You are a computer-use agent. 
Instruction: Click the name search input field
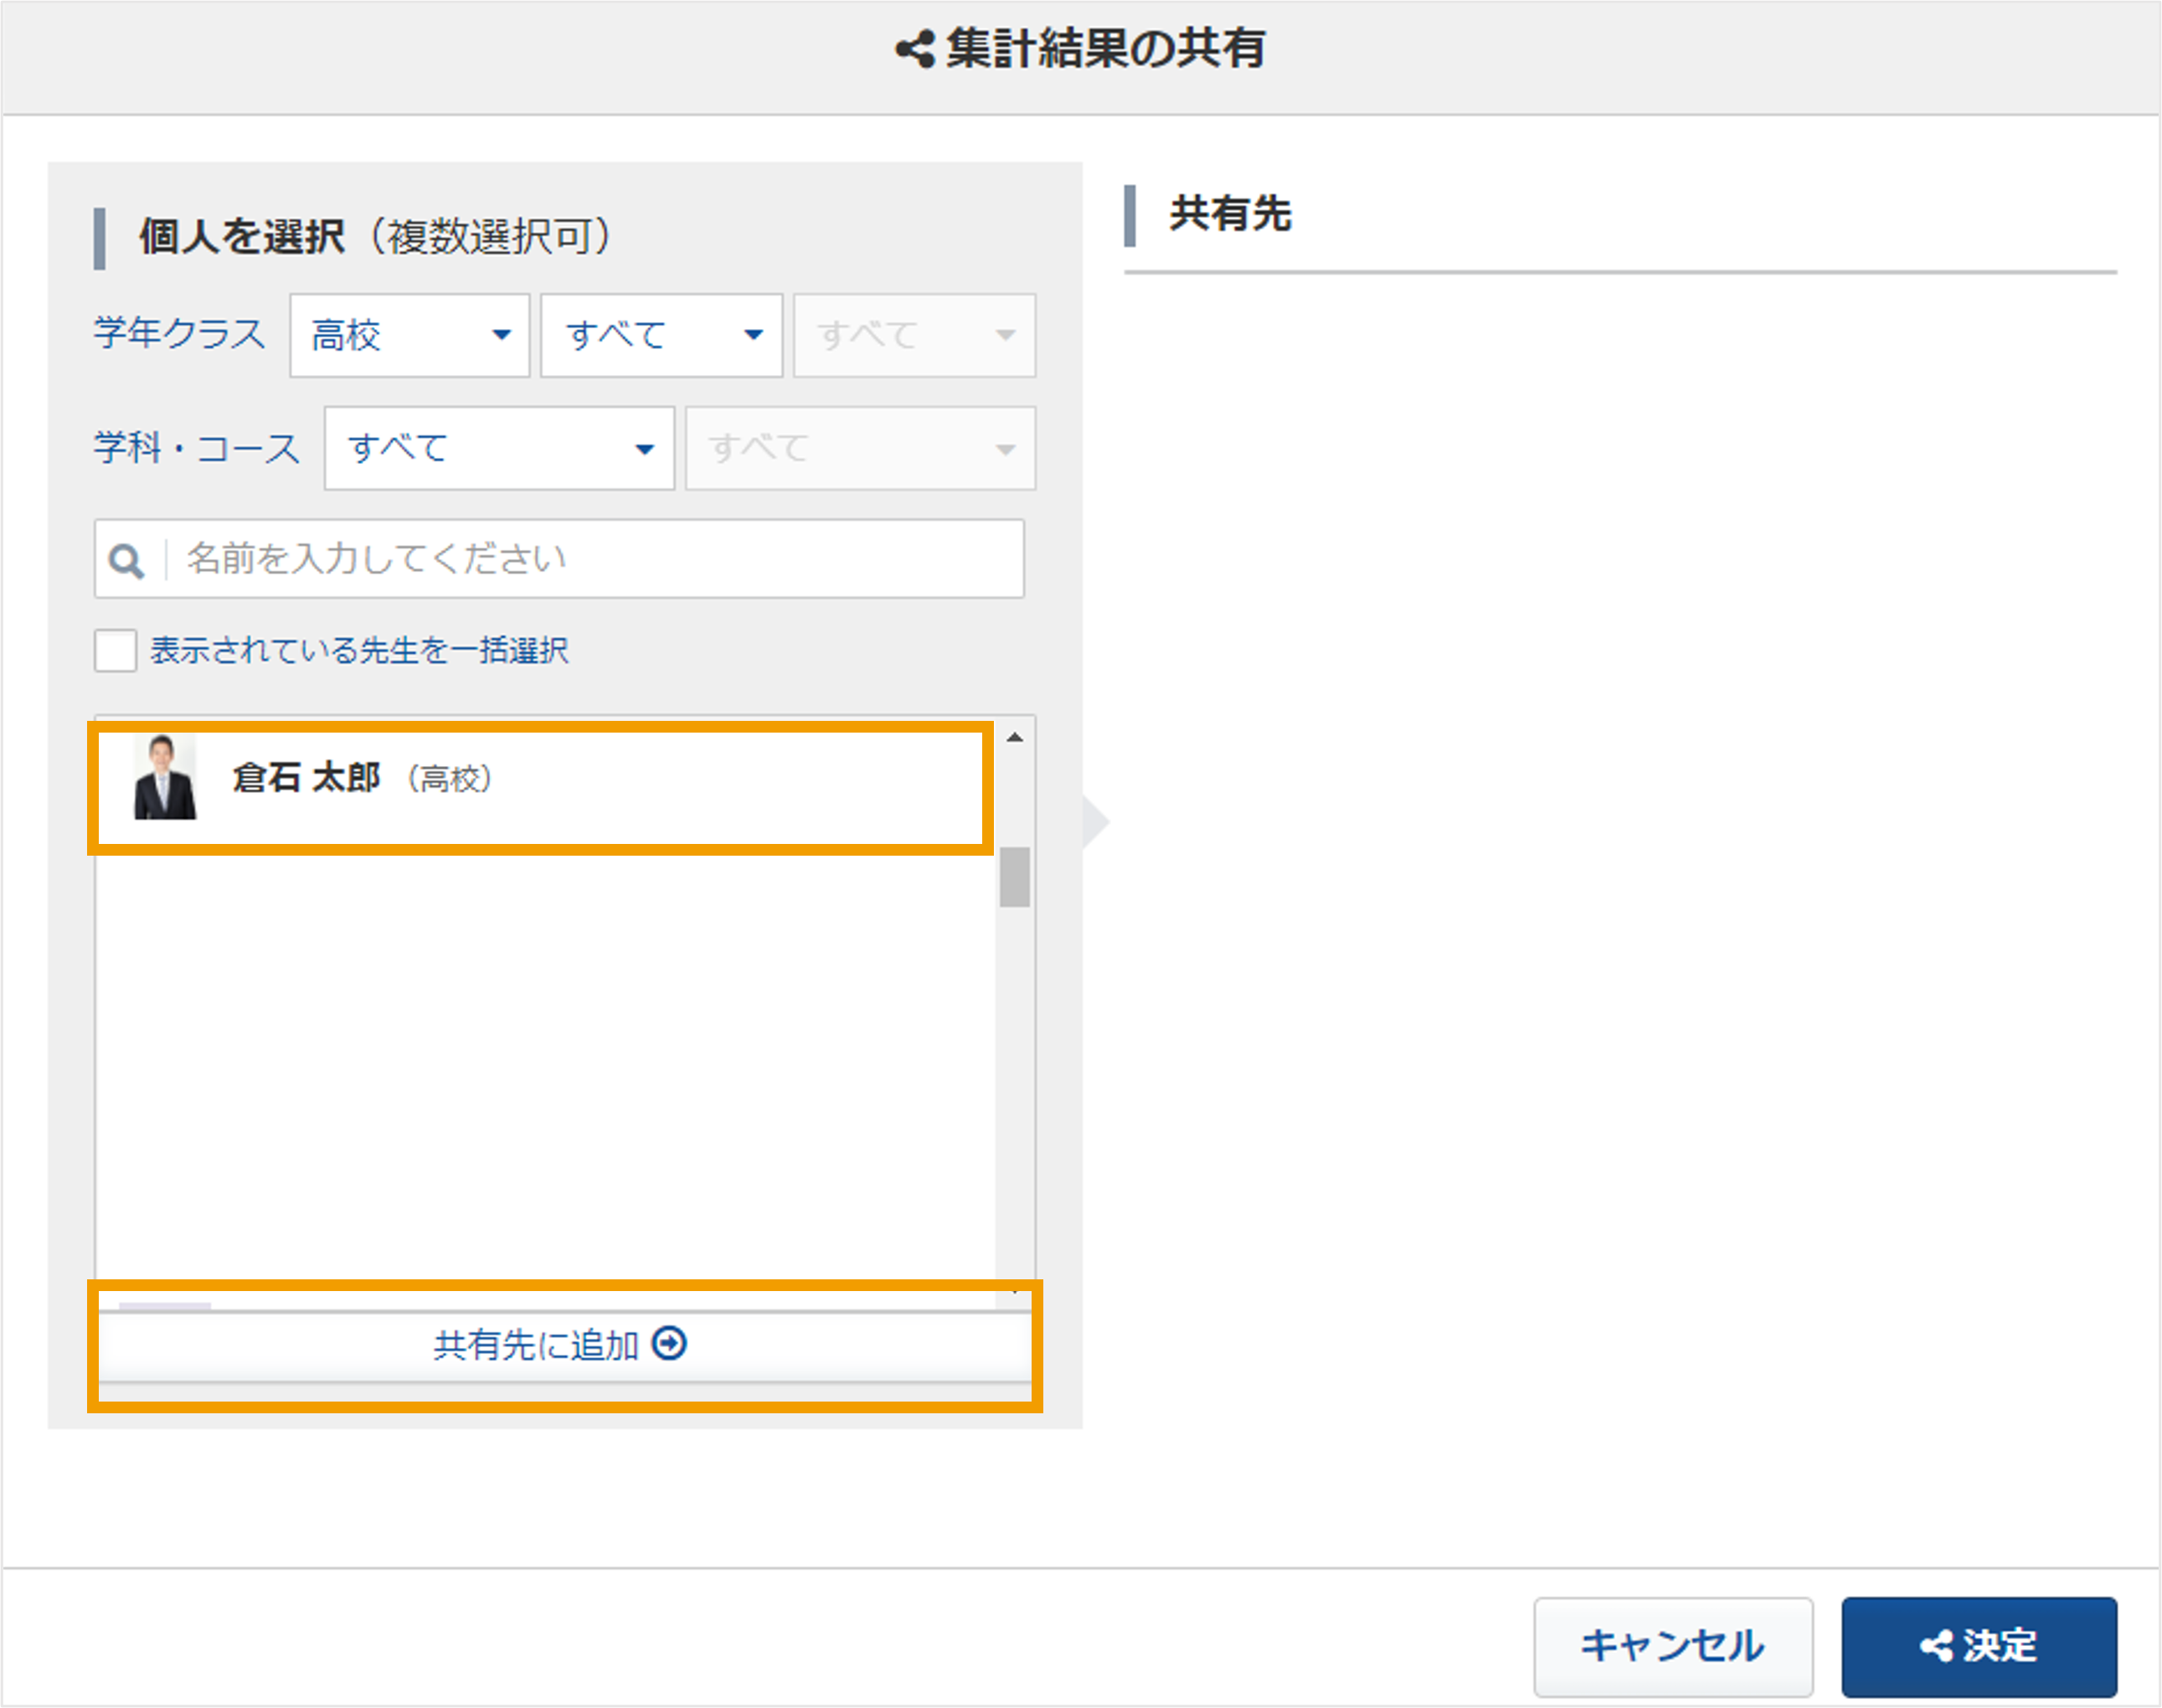click(559, 558)
